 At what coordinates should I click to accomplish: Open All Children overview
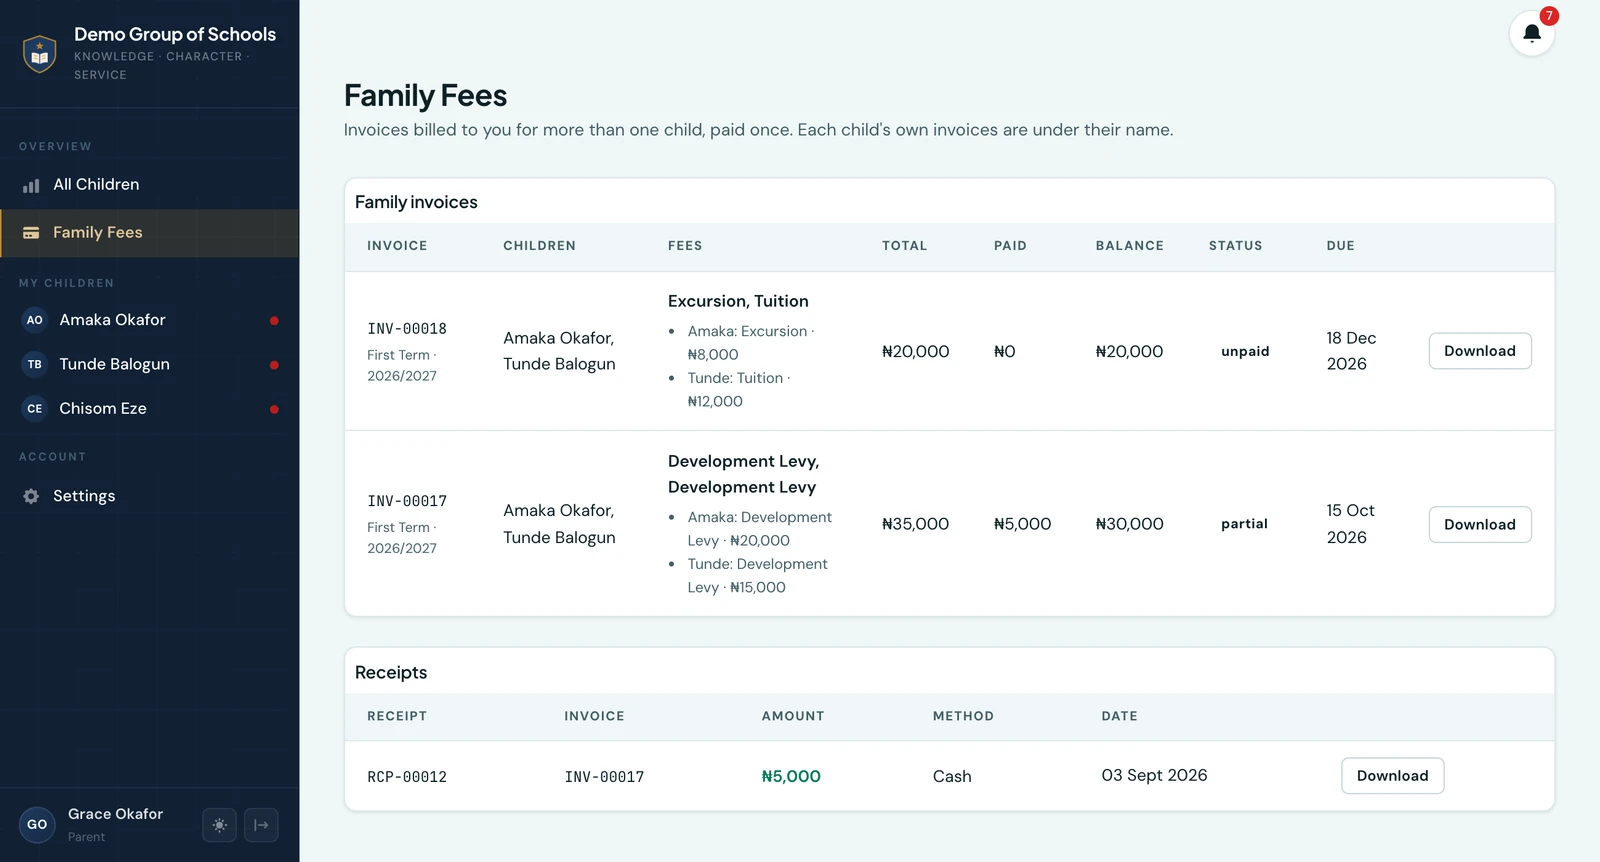point(150,185)
